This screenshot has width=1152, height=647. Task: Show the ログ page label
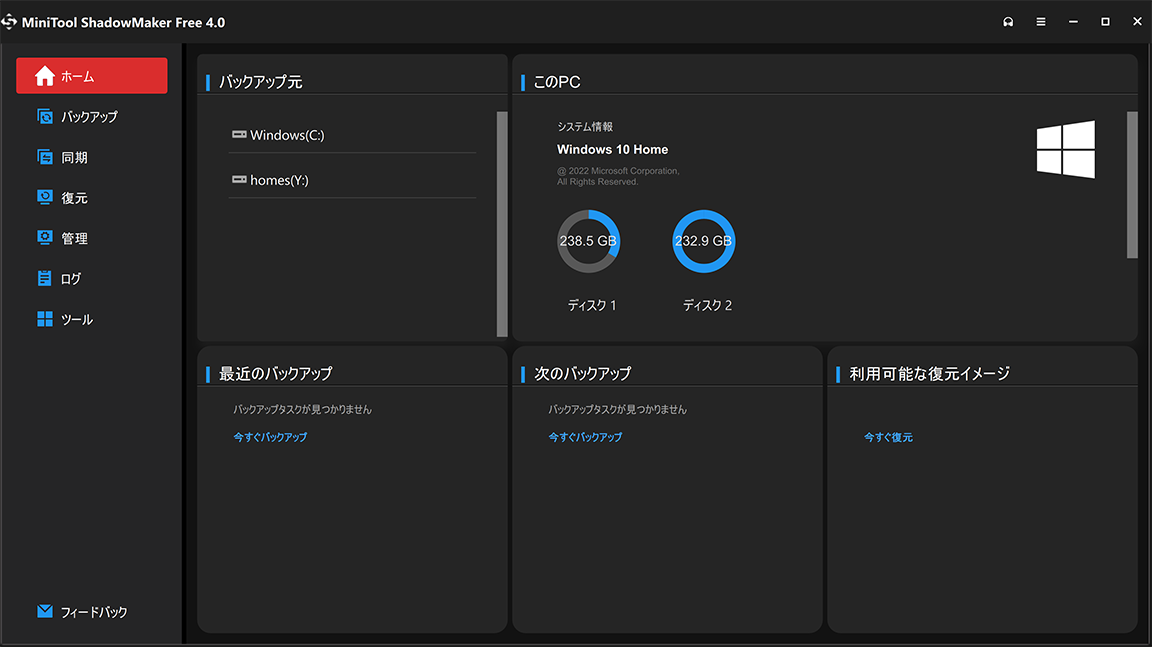point(71,279)
